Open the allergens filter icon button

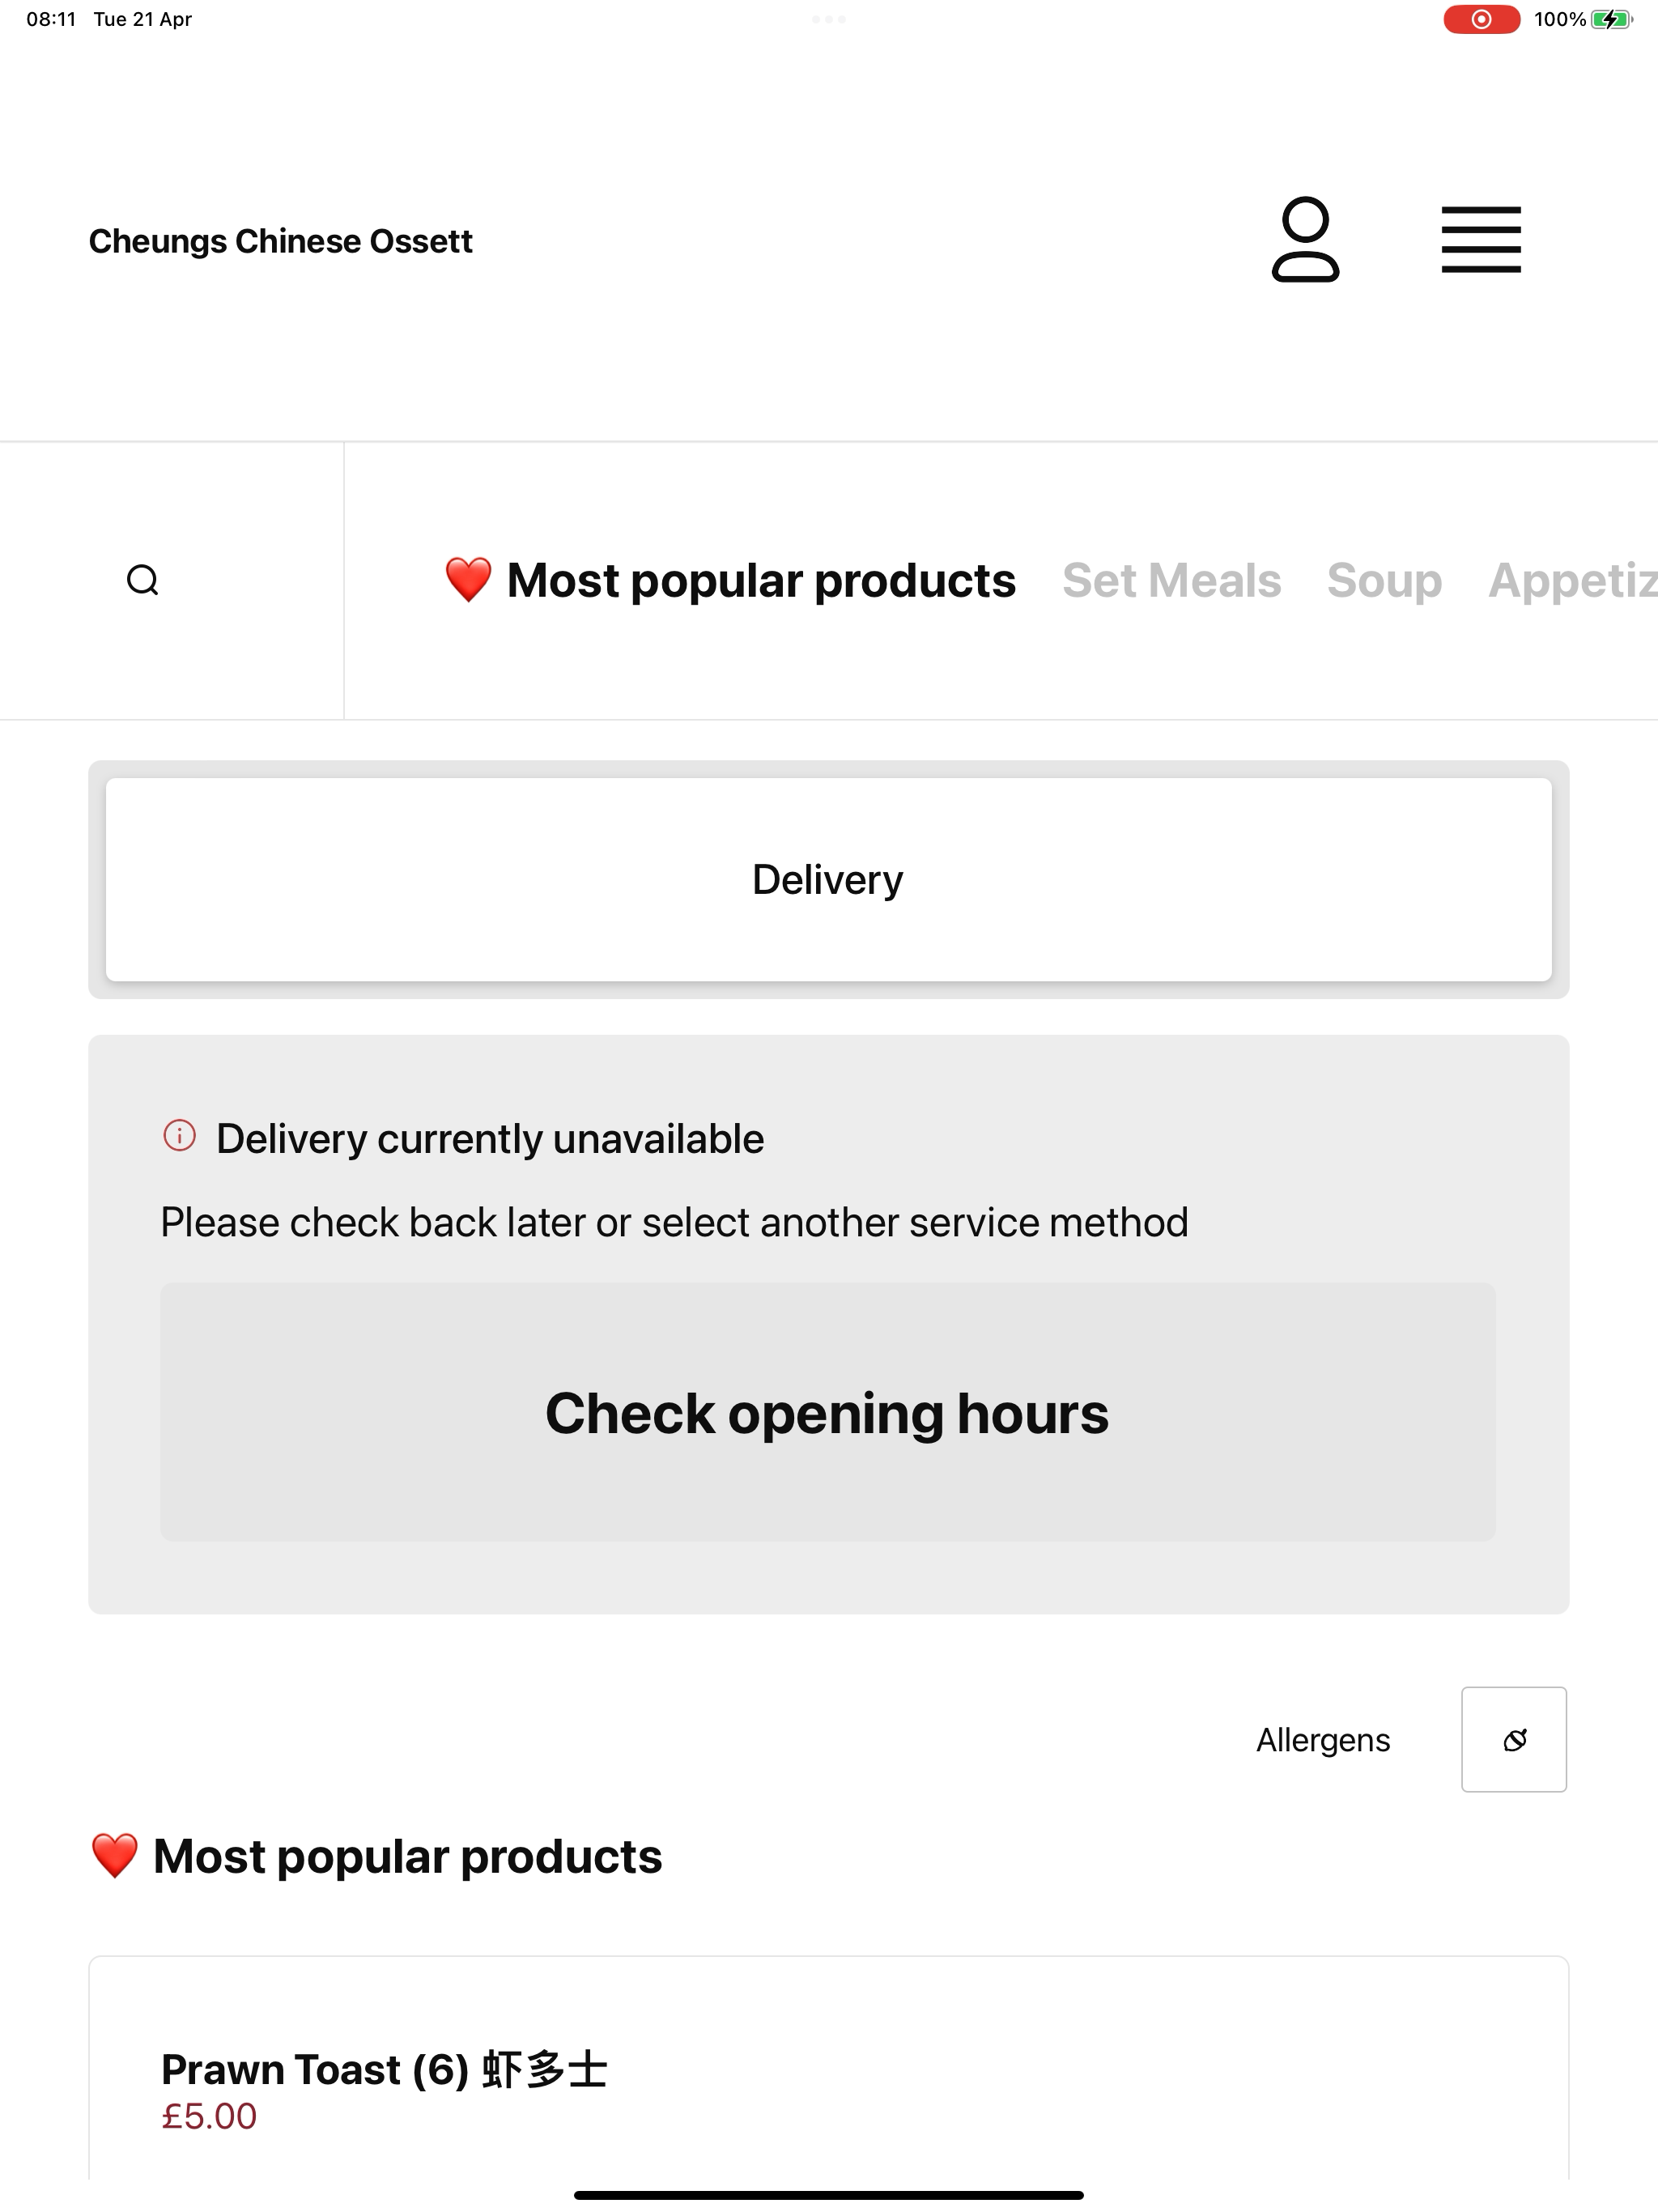coord(1514,1739)
